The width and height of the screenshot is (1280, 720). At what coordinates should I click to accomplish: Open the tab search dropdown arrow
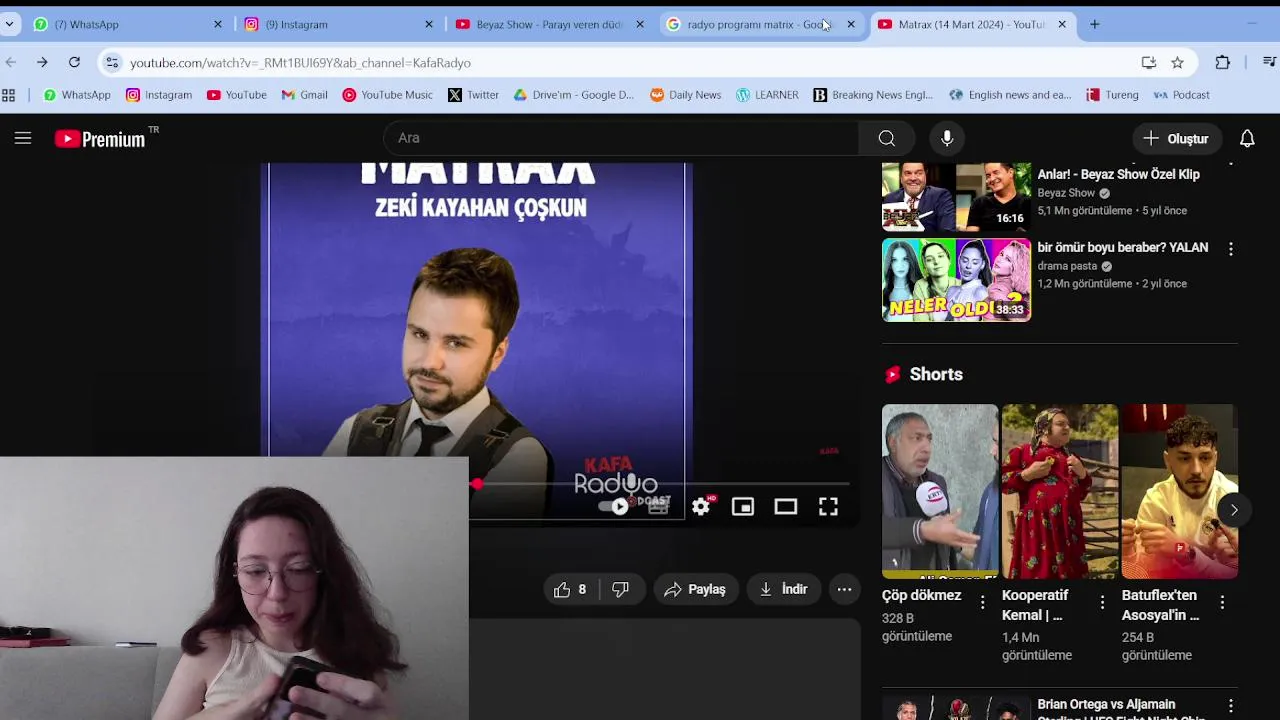[9, 24]
